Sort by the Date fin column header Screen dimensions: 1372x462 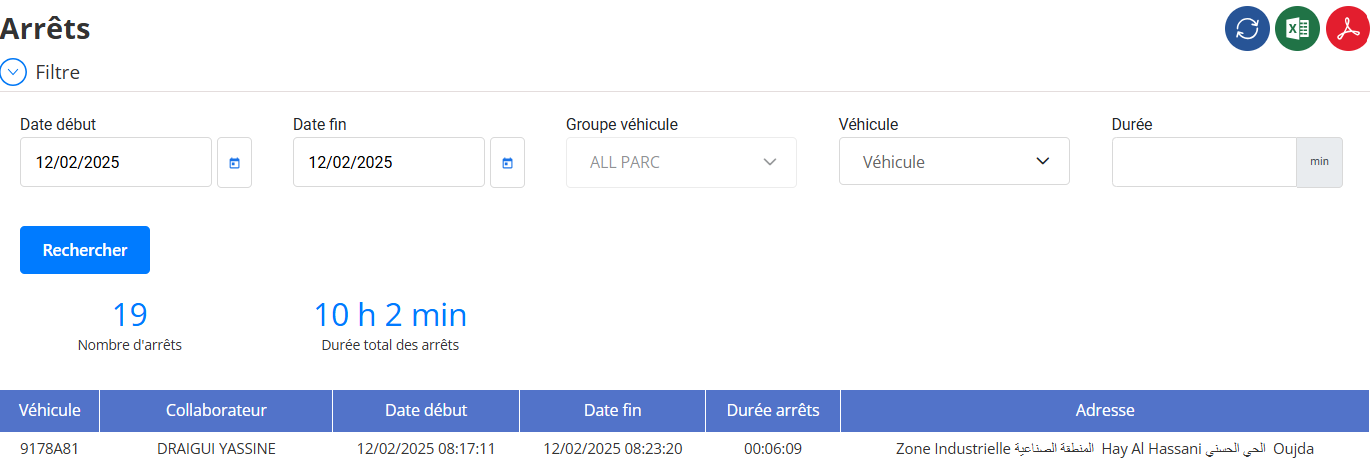[x=613, y=410]
